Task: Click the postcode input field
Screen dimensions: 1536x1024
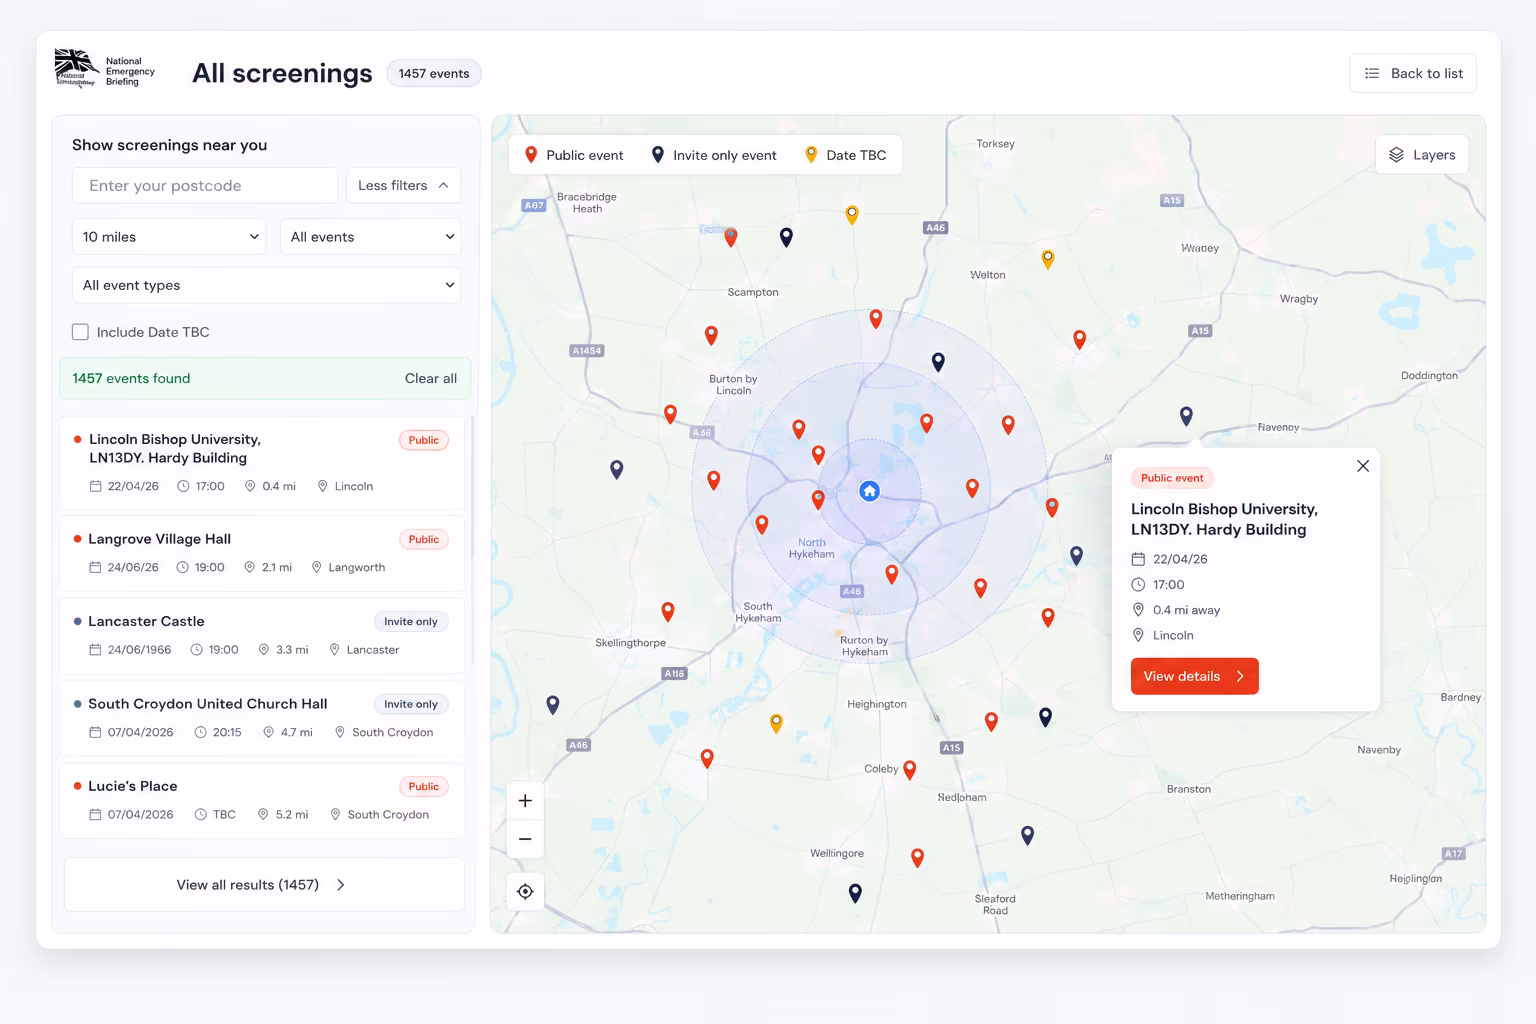Action: point(205,185)
